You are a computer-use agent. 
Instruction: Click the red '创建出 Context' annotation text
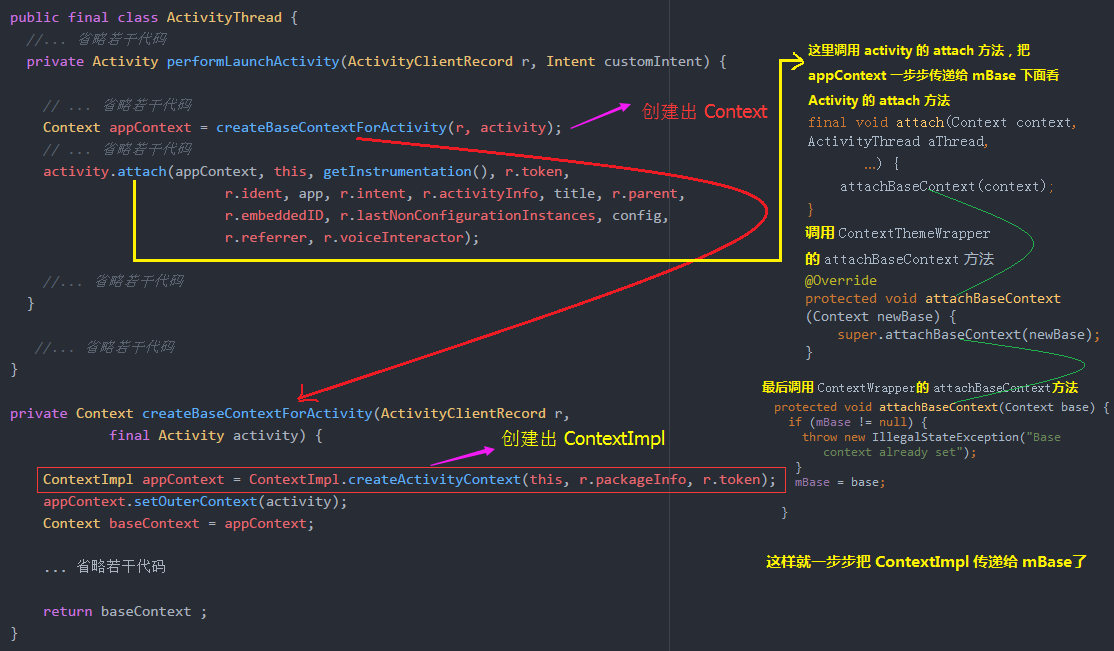coord(704,112)
